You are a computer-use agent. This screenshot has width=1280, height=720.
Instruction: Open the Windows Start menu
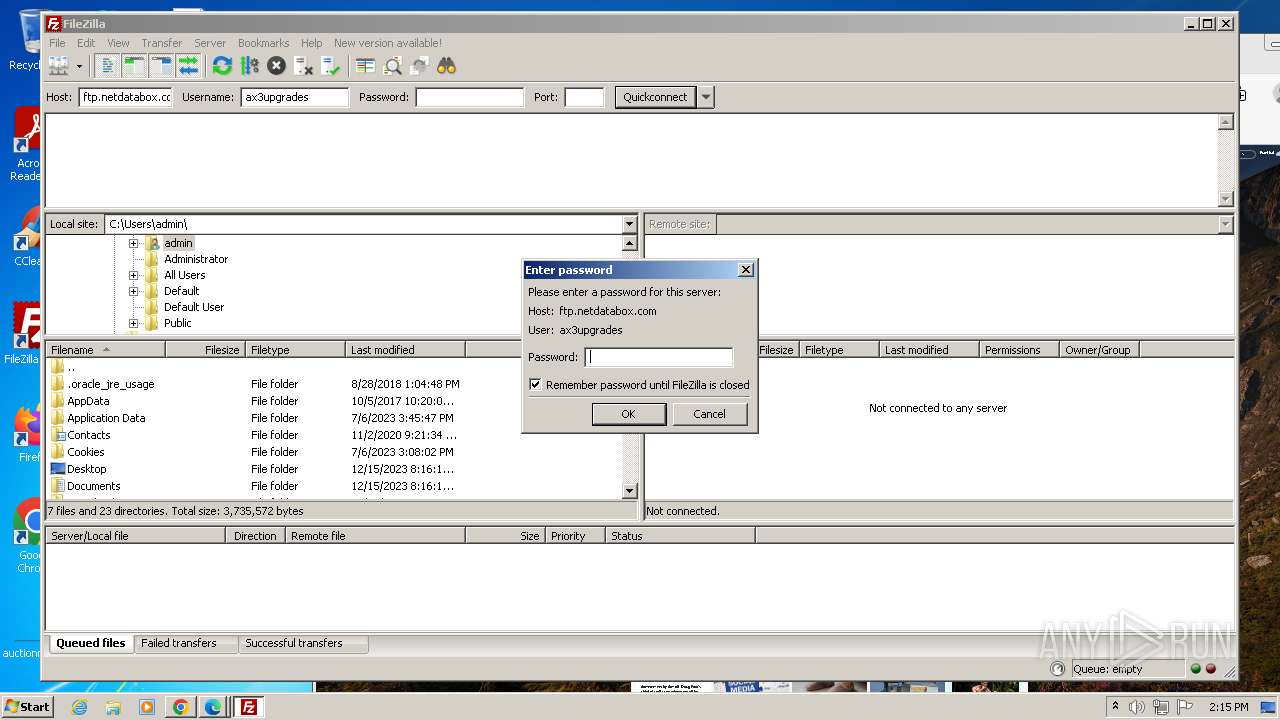(x=28, y=707)
